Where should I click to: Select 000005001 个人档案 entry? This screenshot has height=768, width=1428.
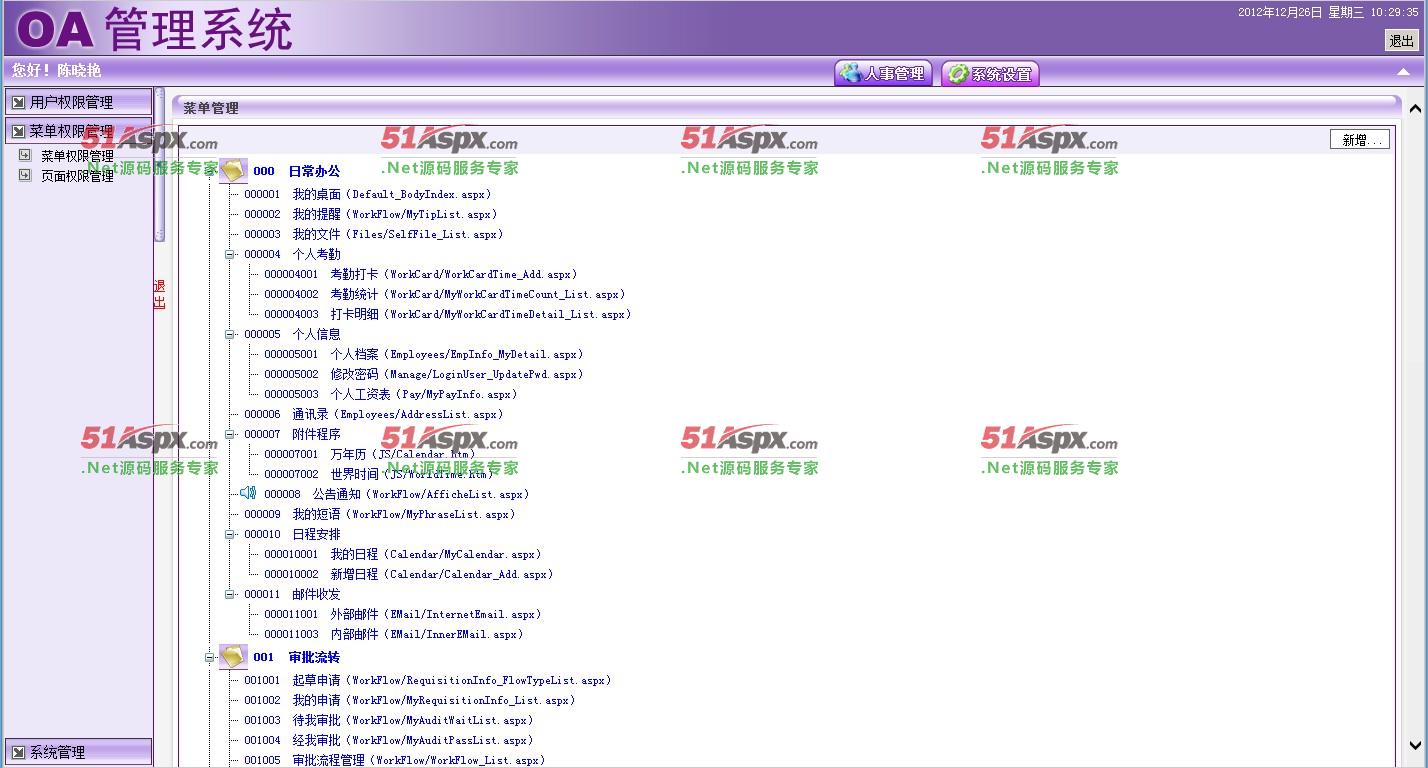pyautogui.click(x=424, y=354)
